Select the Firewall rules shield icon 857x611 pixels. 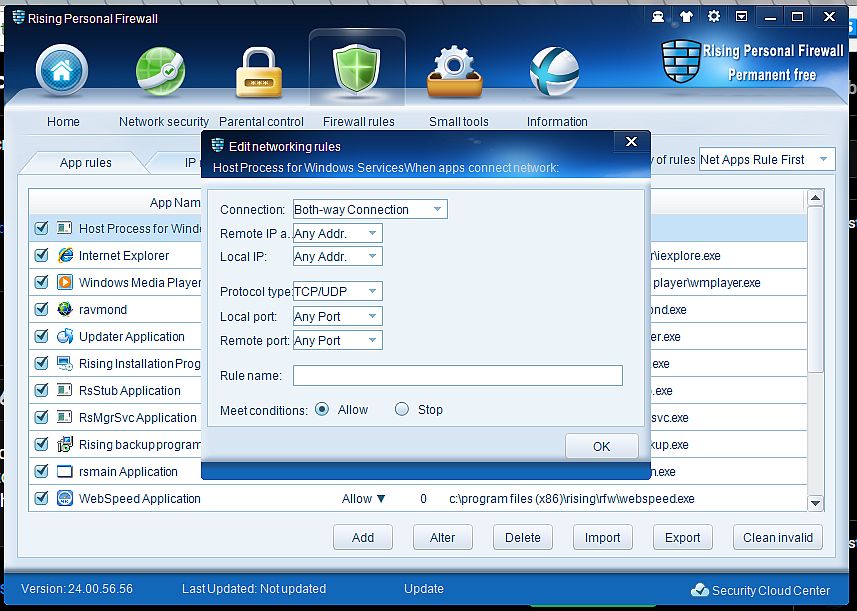click(356, 69)
